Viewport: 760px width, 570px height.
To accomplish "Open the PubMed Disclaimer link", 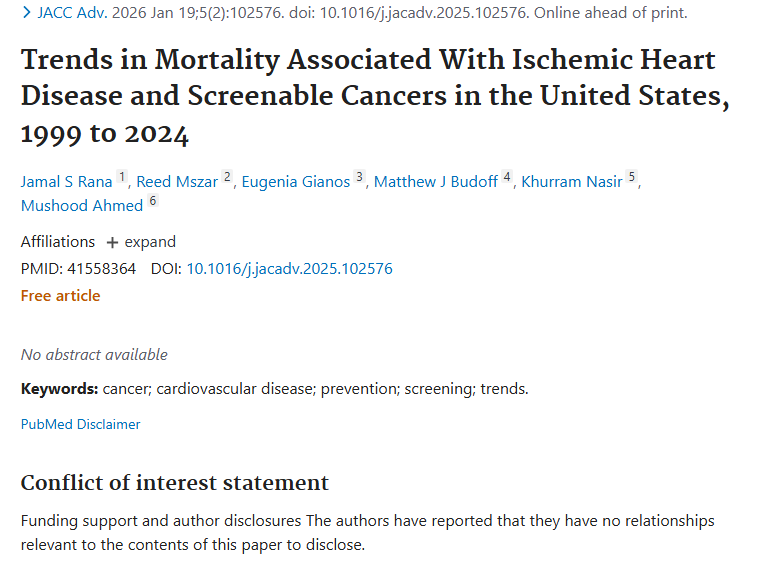I will click(81, 424).
